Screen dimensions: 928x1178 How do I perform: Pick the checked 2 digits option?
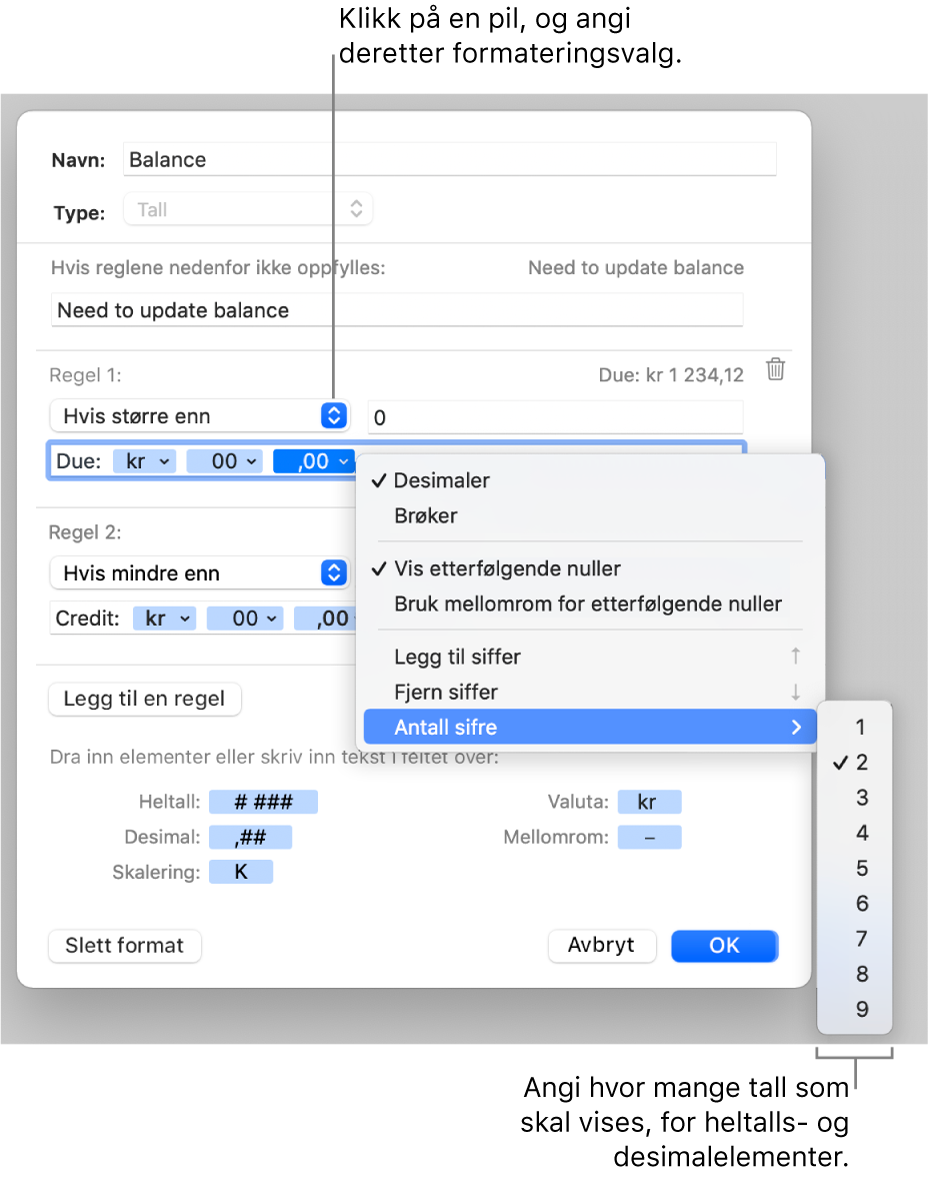(855, 762)
